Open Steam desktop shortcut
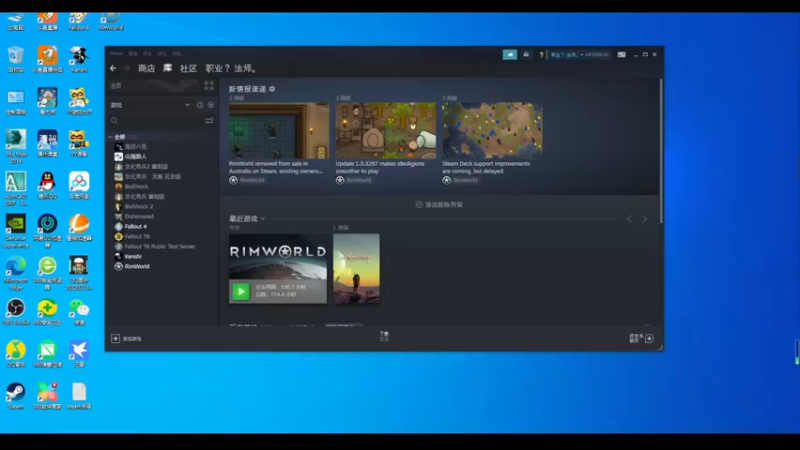This screenshot has height=450, width=800. click(16, 396)
